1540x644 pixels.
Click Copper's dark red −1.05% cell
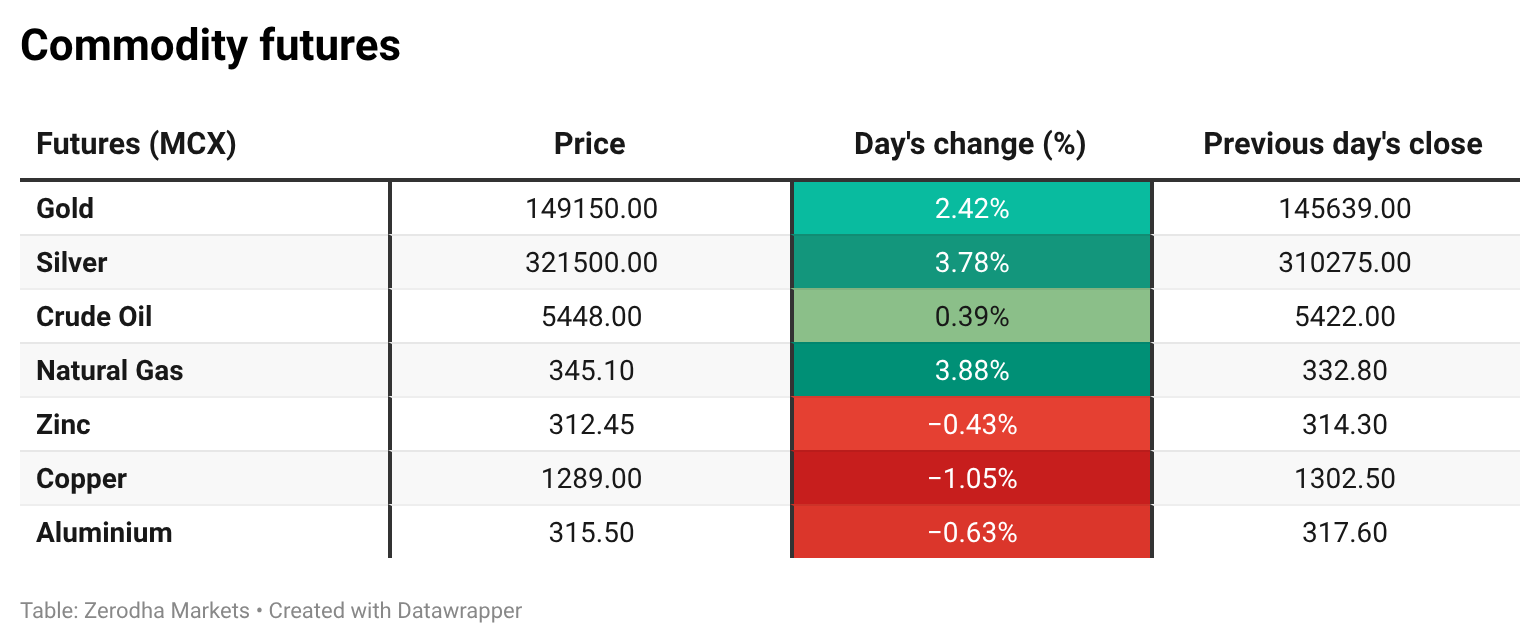coord(971,479)
